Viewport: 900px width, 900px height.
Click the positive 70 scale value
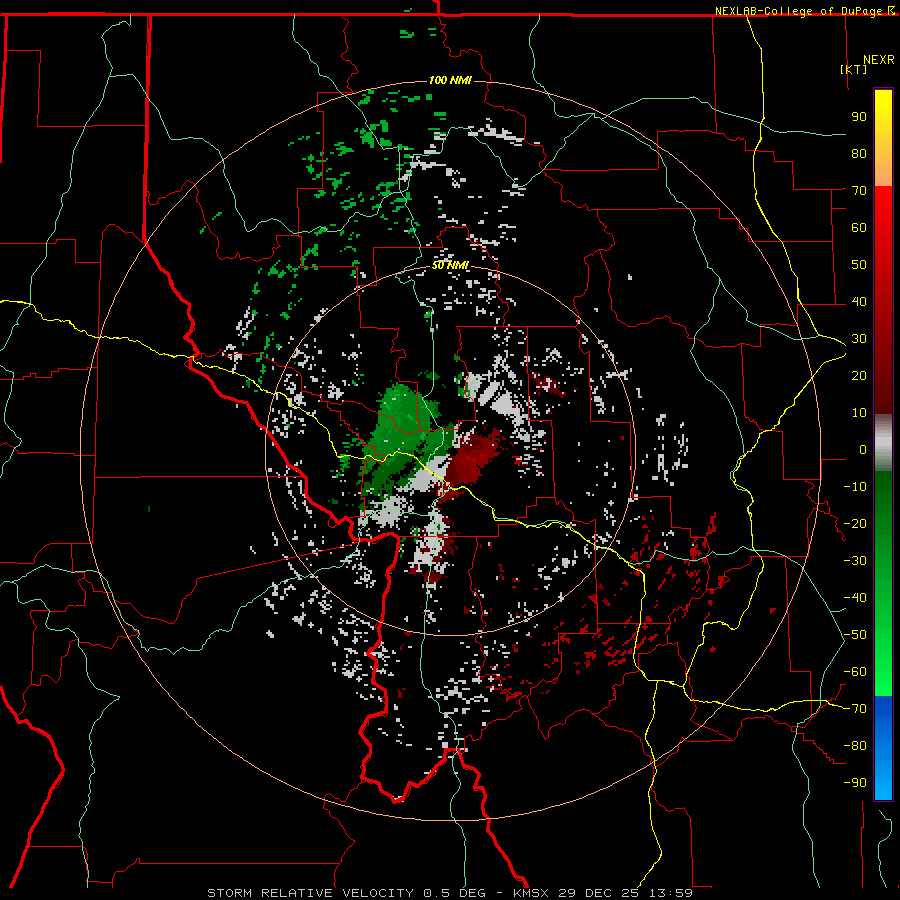(x=859, y=191)
